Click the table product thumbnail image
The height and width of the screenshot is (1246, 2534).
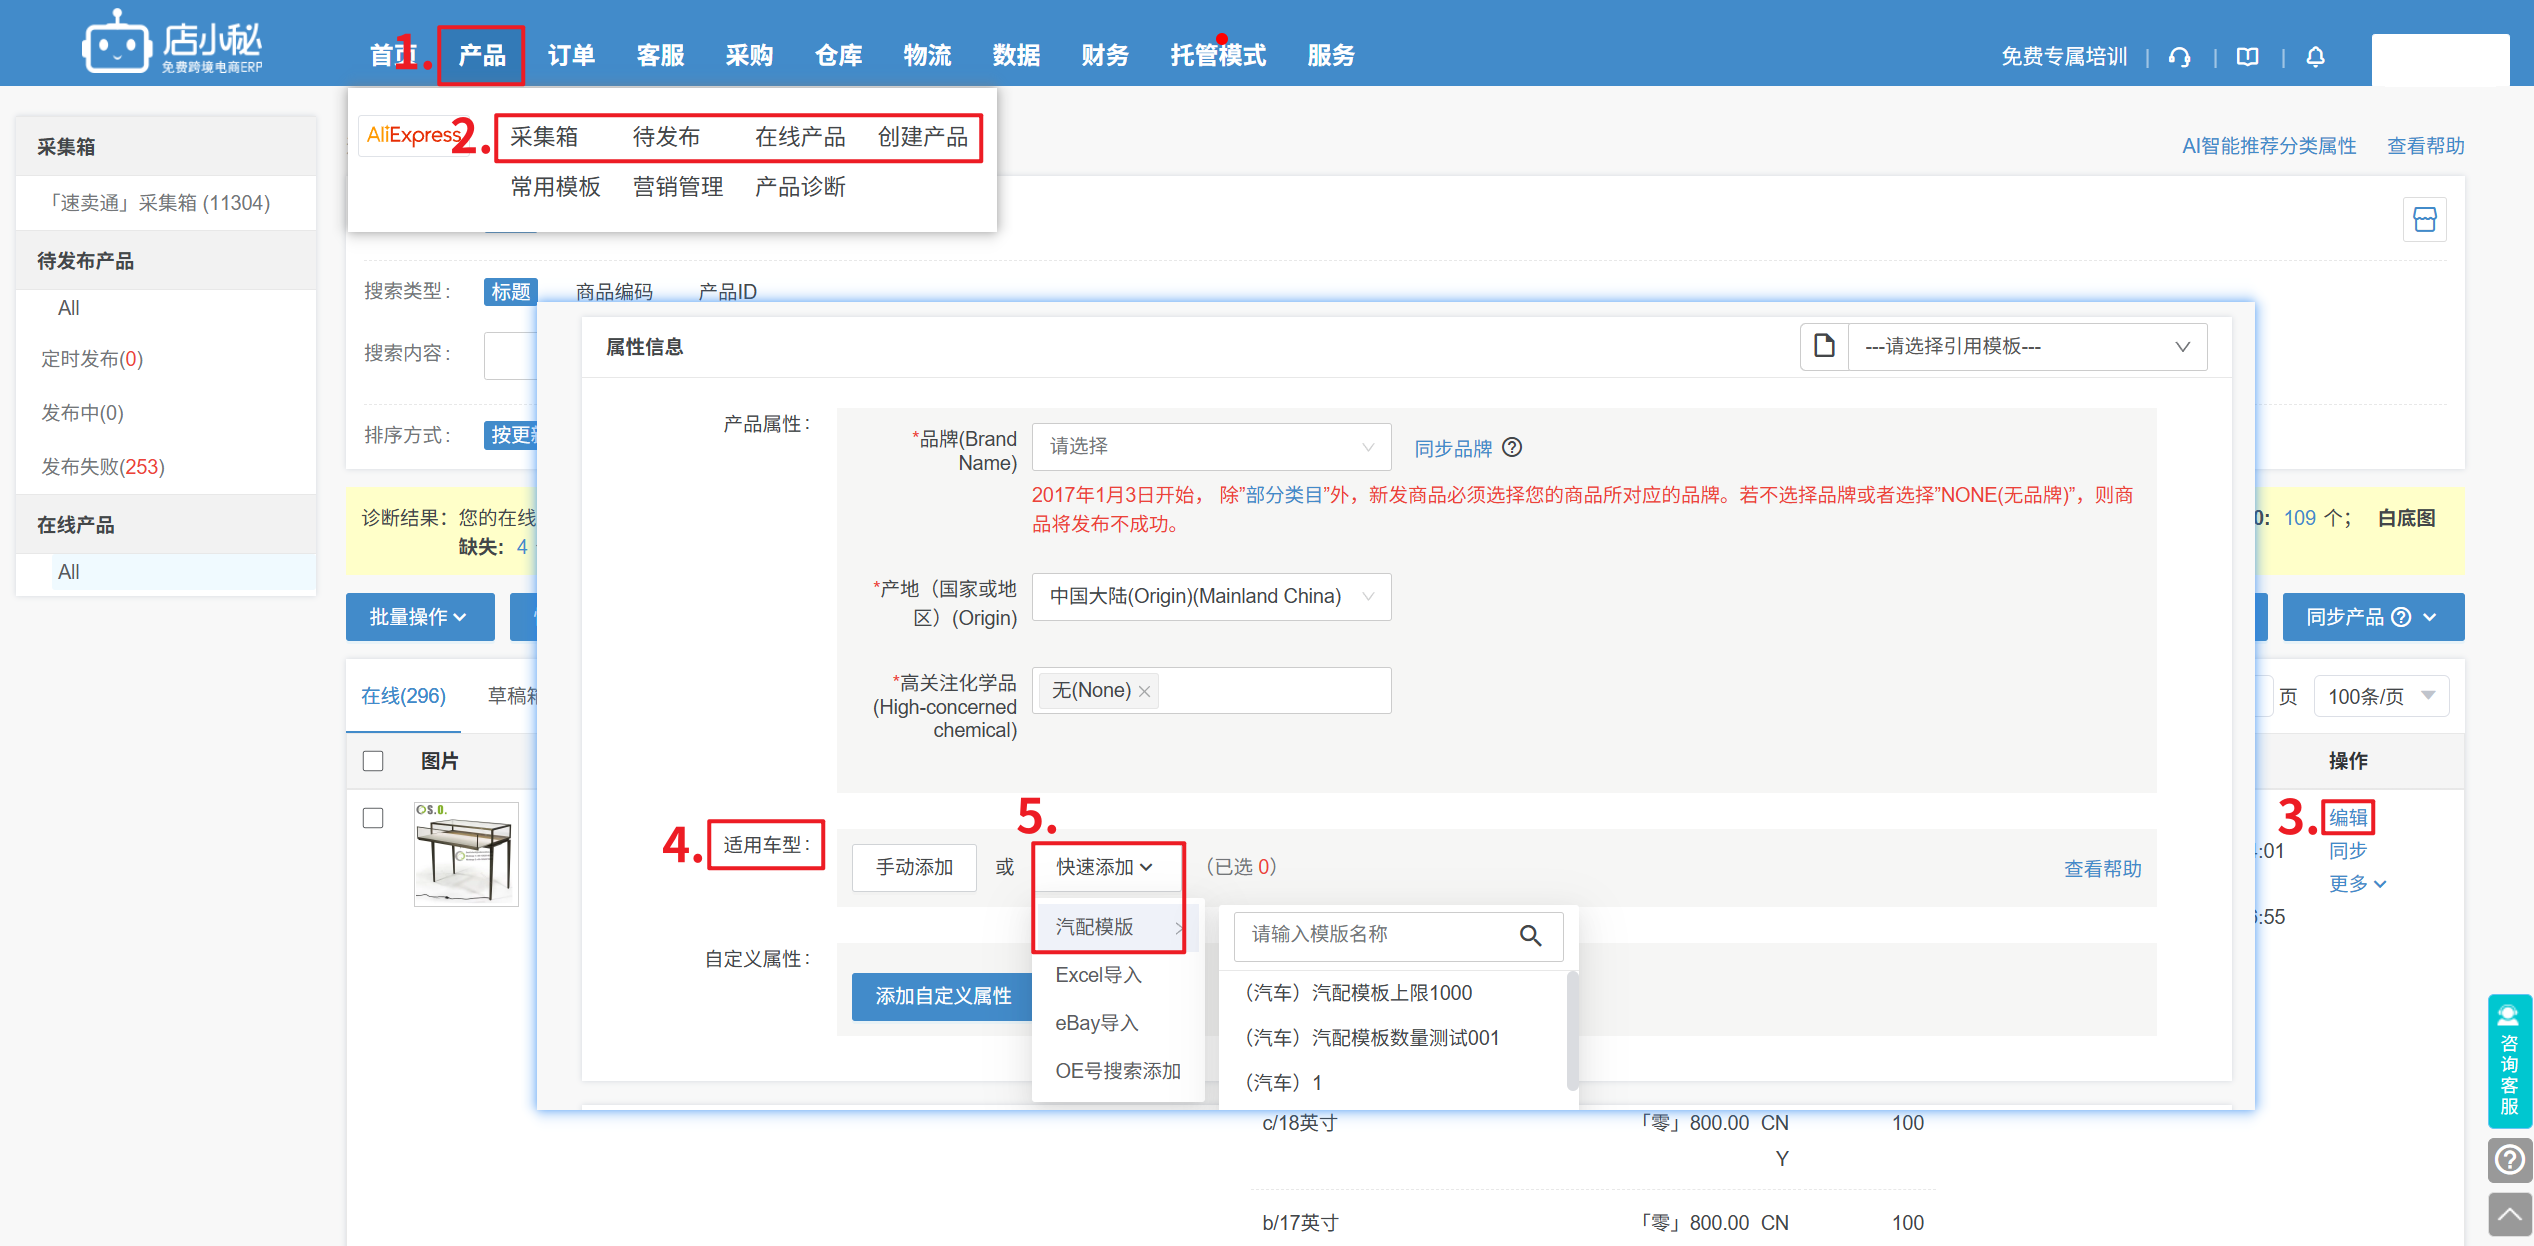(x=466, y=853)
